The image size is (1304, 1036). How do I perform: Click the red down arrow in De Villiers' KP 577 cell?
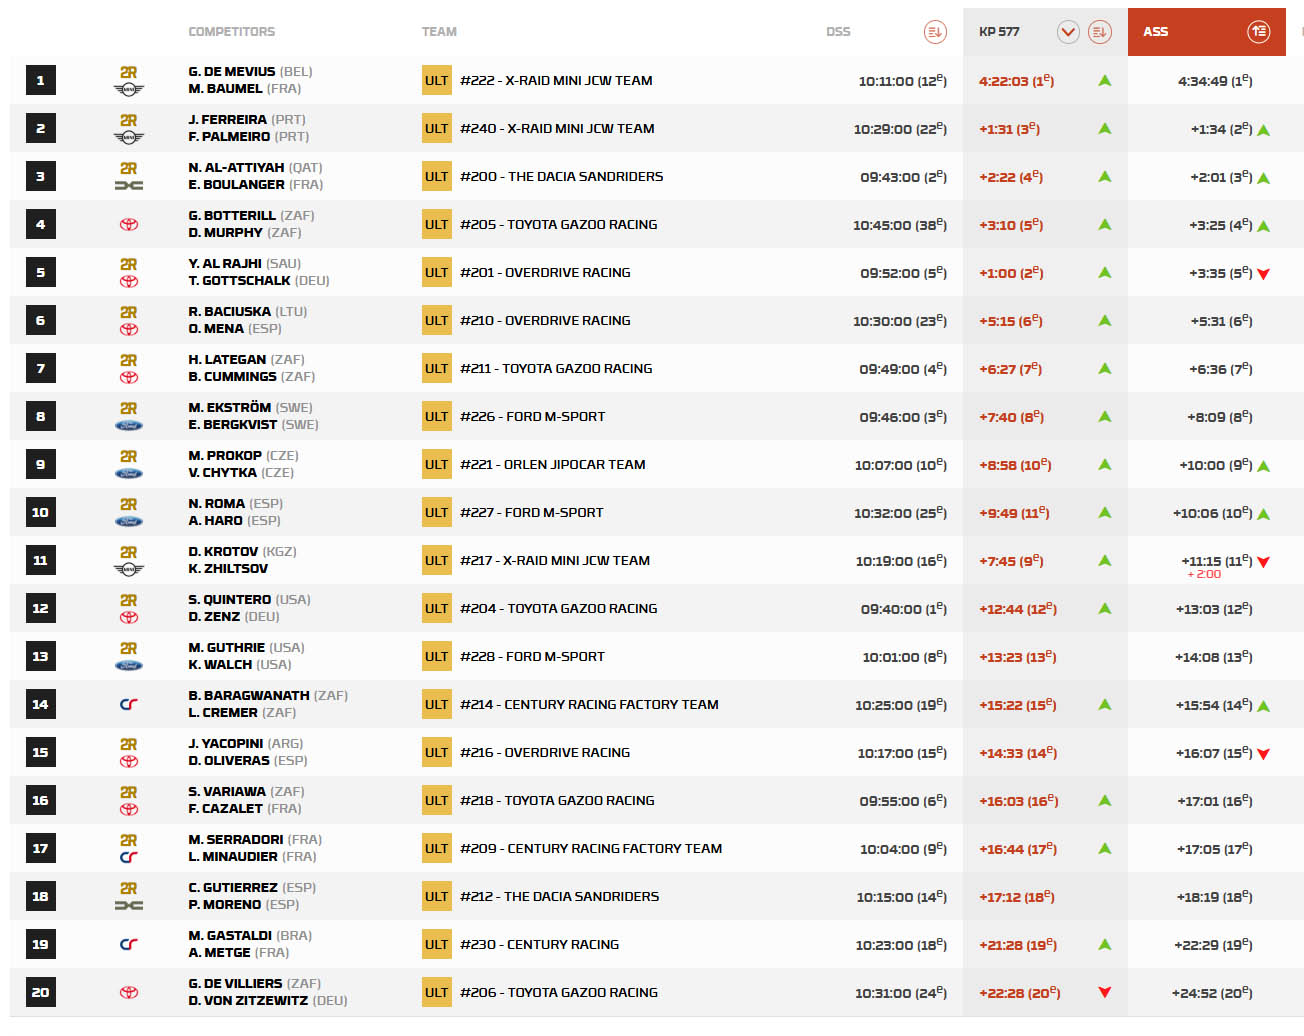point(1104,992)
